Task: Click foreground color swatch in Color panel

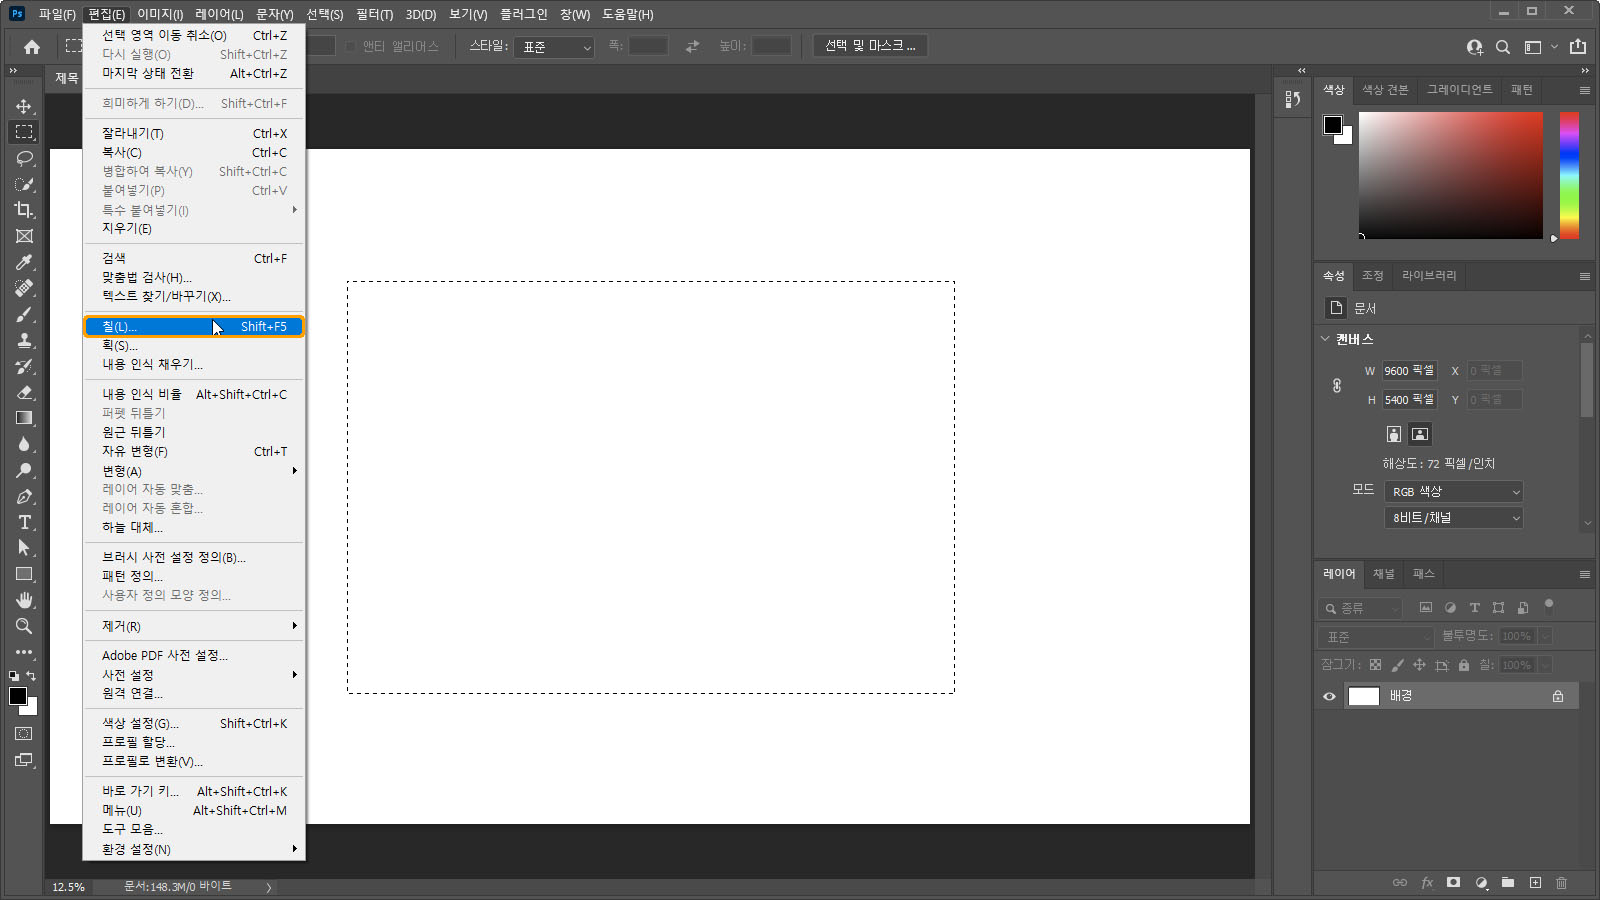Action: click(x=1333, y=125)
